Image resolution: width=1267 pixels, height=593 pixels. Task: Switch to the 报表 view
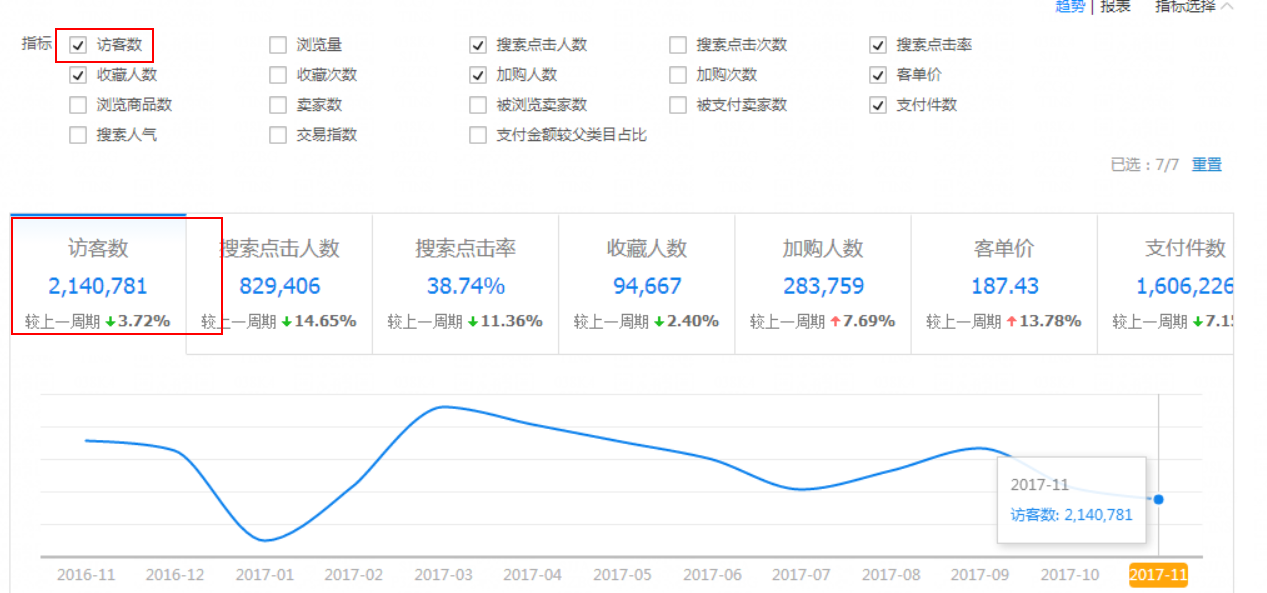tap(1115, 6)
